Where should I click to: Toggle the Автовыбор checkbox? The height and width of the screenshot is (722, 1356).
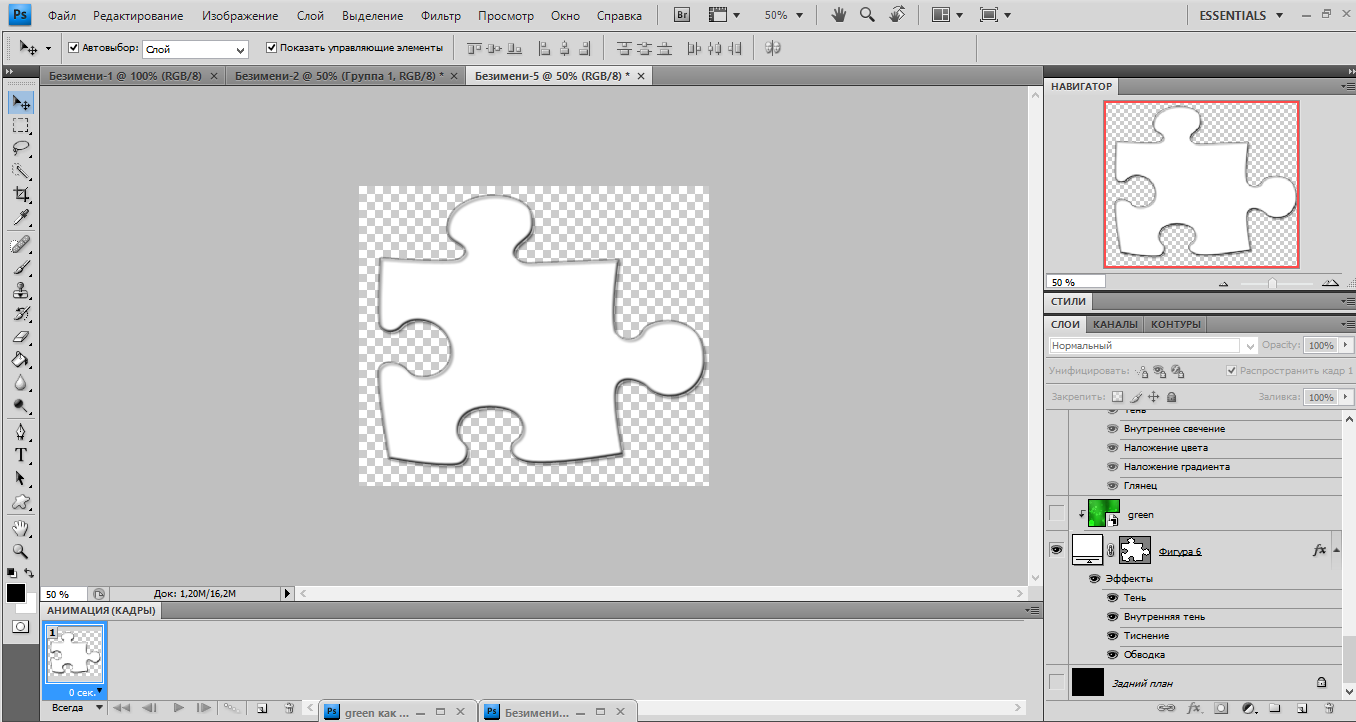pyautogui.click(x=73, y=48)
